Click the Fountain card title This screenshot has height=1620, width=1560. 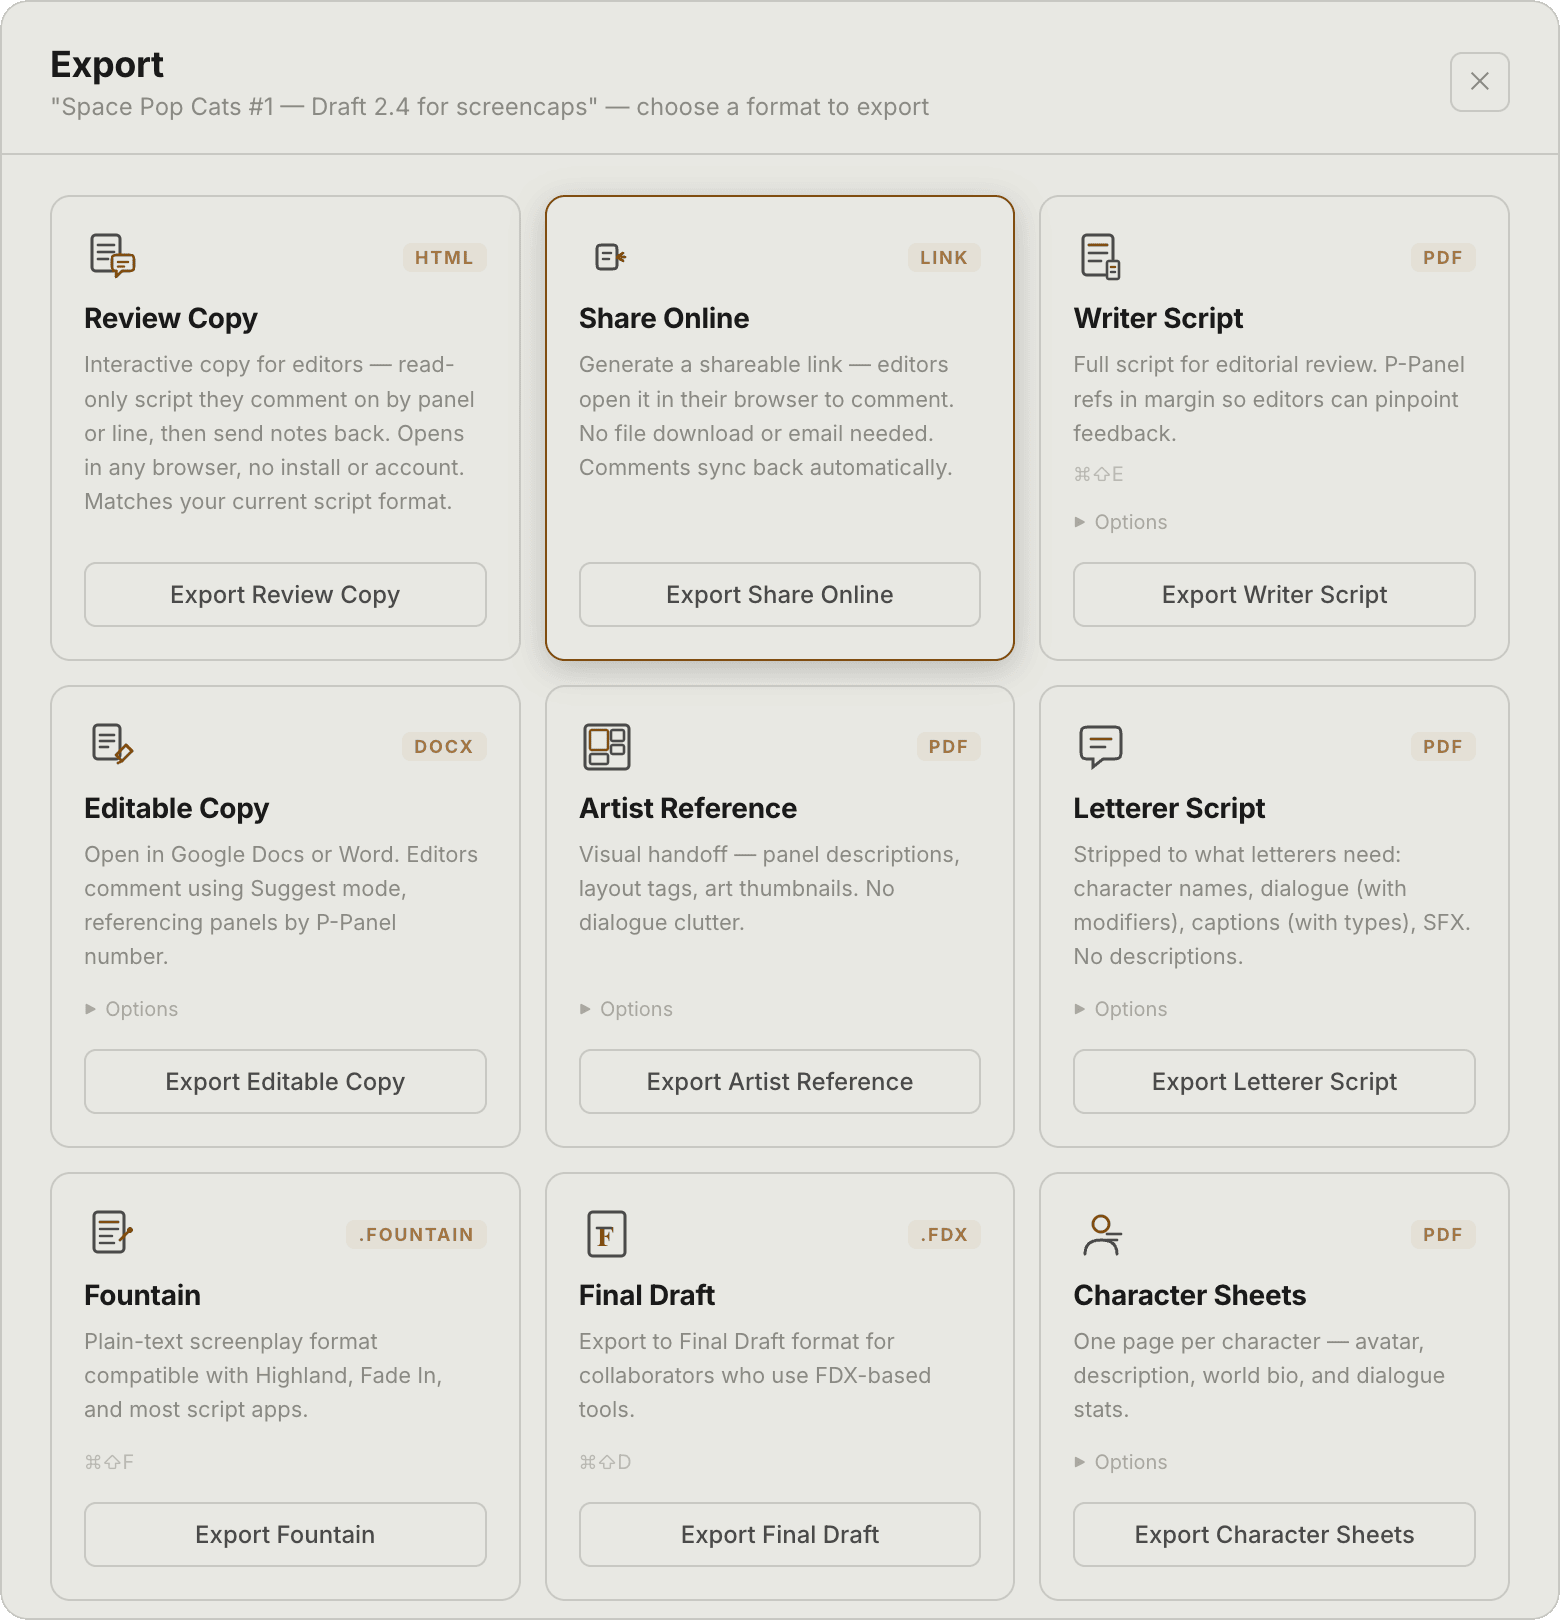click(x=142, y=1295)
